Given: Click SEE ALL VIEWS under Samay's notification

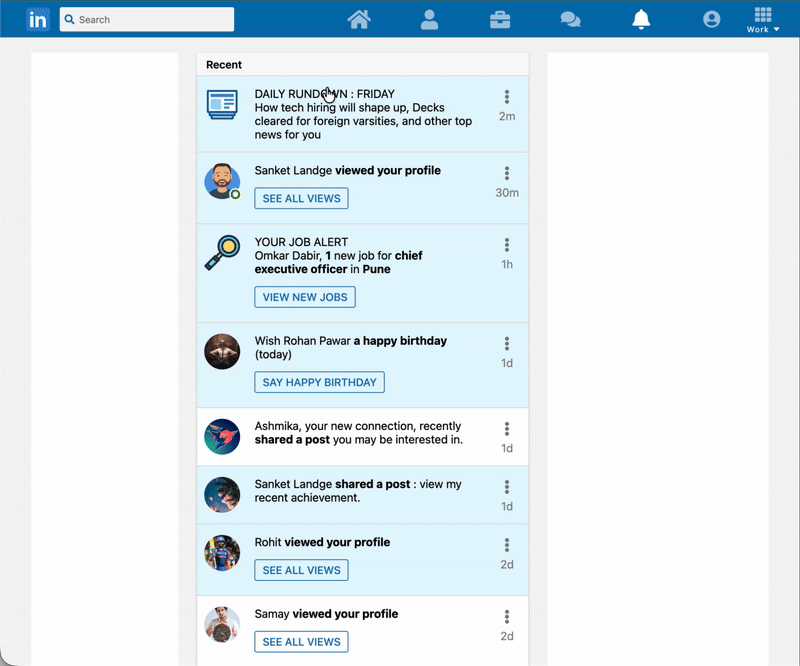Looking at the screenshot, I should [x=301, y=641].
